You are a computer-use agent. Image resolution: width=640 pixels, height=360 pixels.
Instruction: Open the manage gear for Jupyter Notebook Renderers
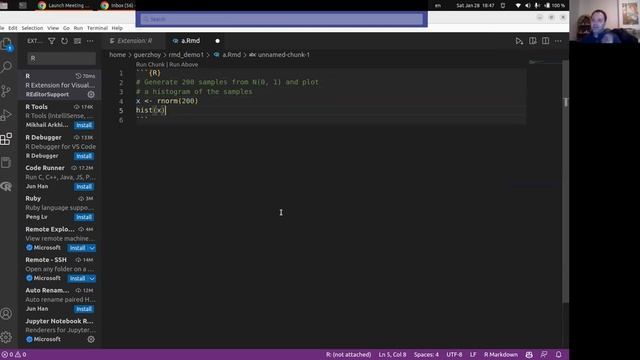pos(91,339)
